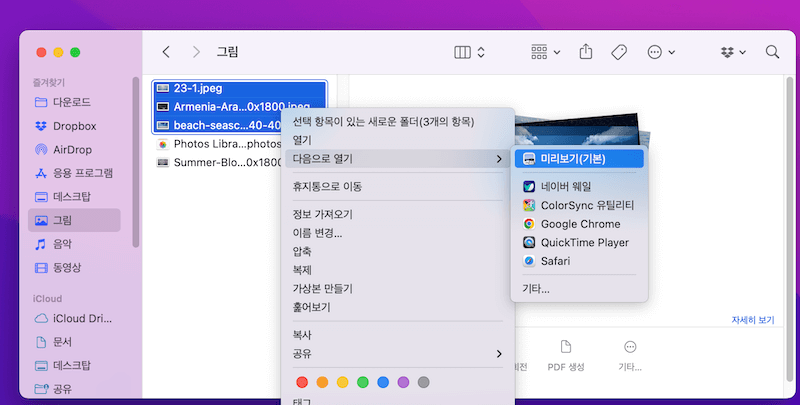
Task: Select the 그림 sidebar folder
Action: 74,220
